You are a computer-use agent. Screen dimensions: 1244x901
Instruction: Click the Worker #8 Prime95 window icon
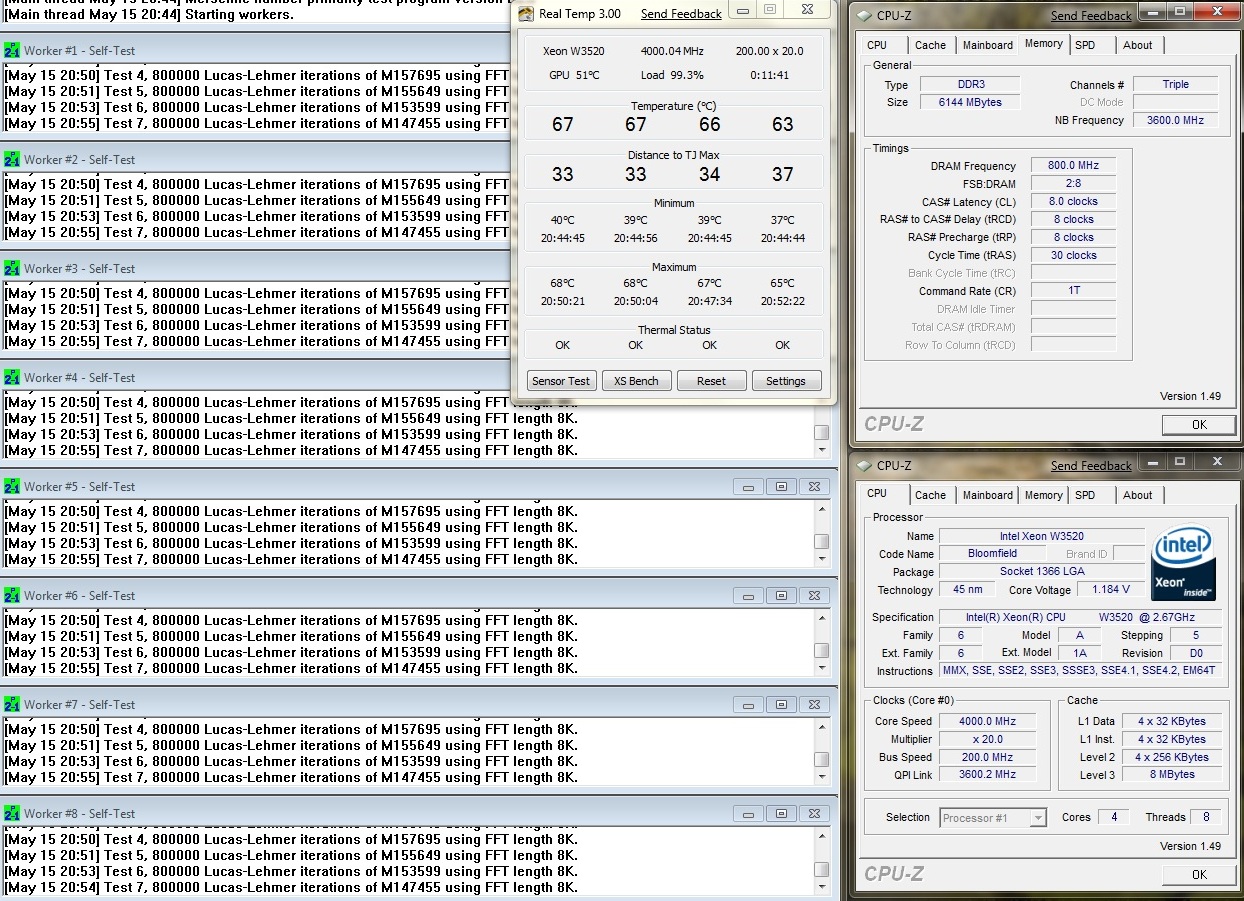[x=12, y=813]
